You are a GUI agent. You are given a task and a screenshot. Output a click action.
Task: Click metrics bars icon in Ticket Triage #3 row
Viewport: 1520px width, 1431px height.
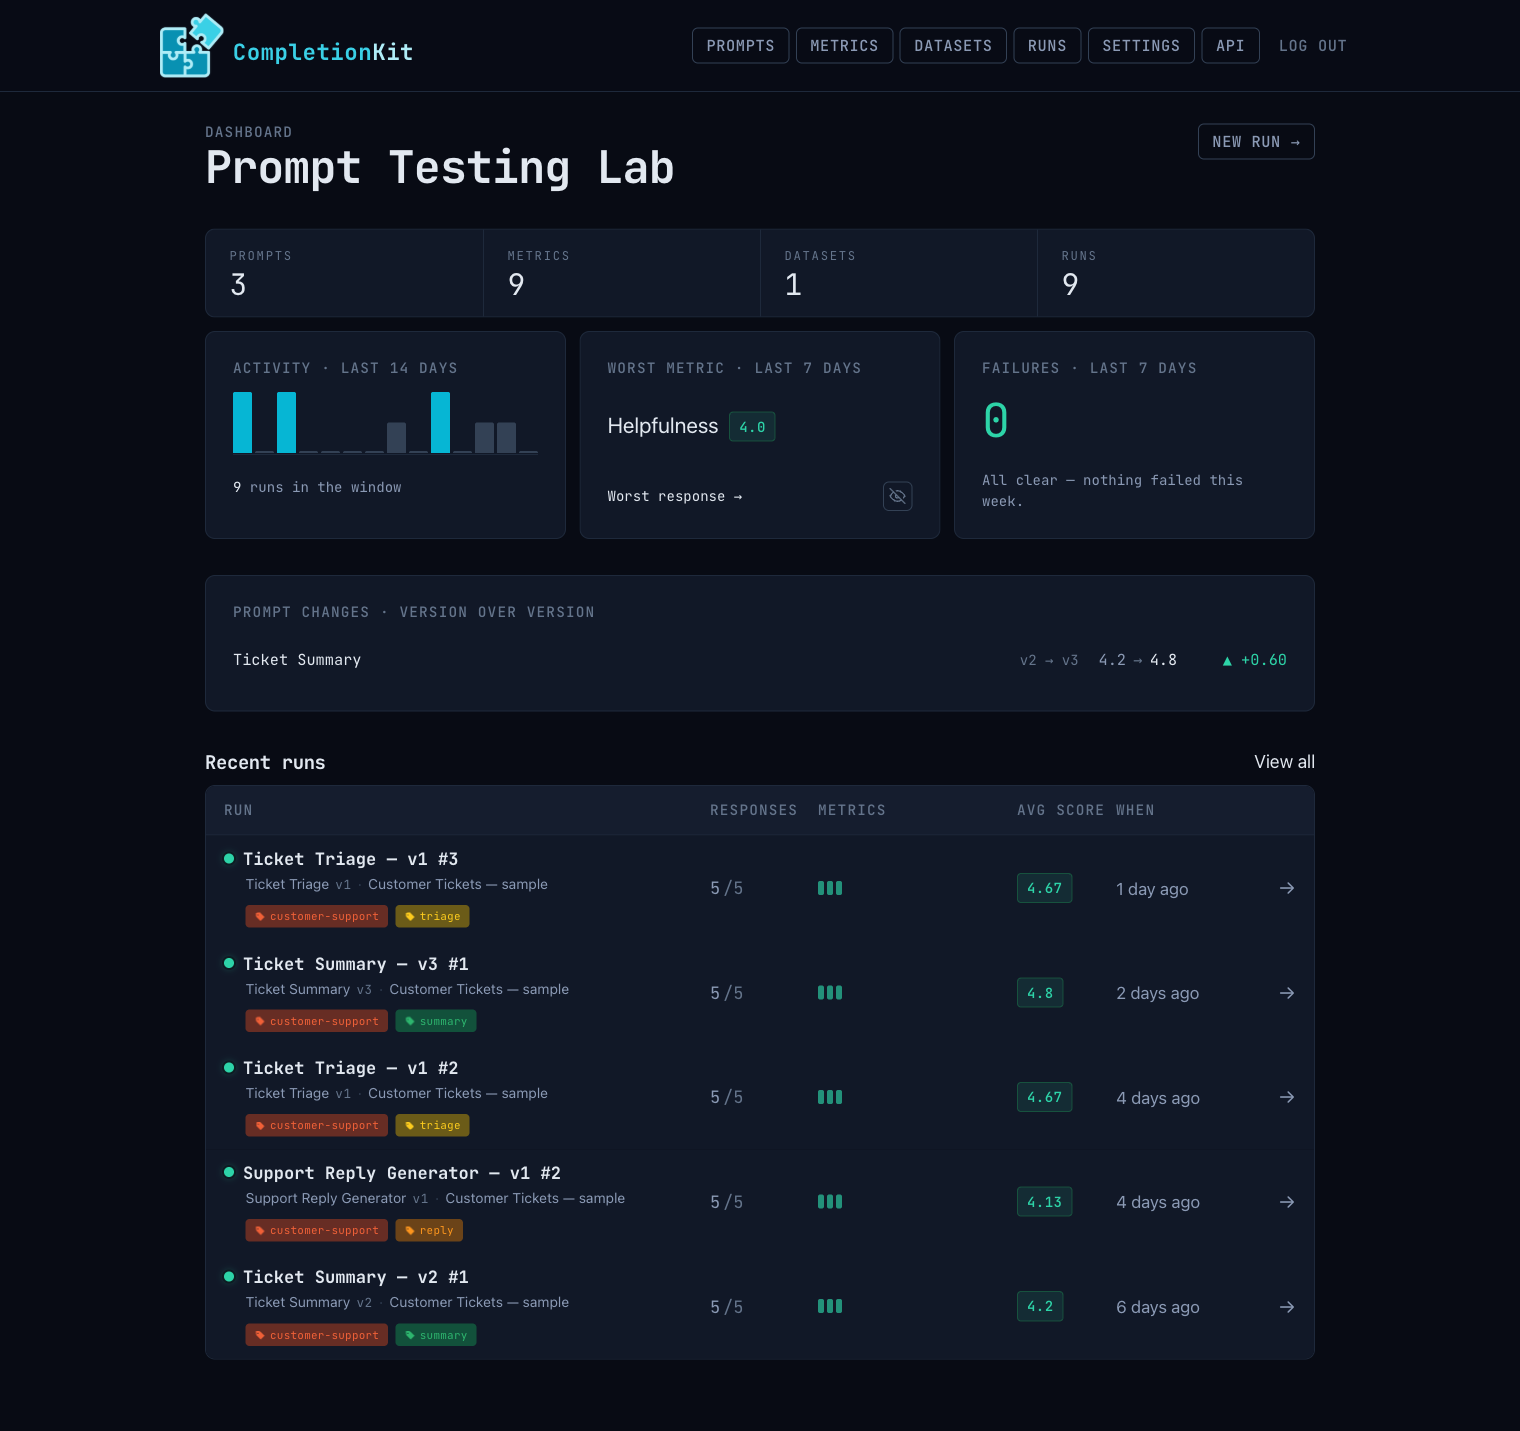point(830,888)
